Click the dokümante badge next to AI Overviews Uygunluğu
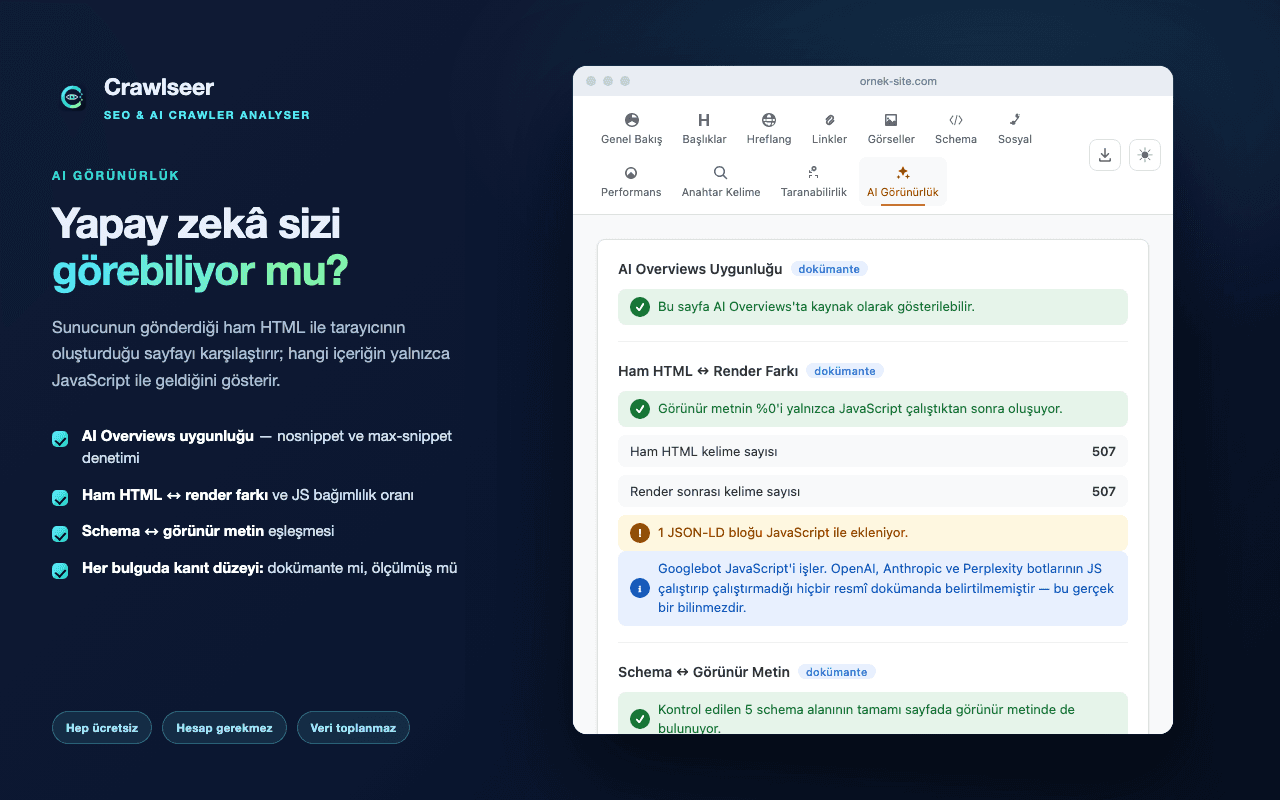Image resolution: width=1280 pixels, height=800 pixels. (829, 269)
